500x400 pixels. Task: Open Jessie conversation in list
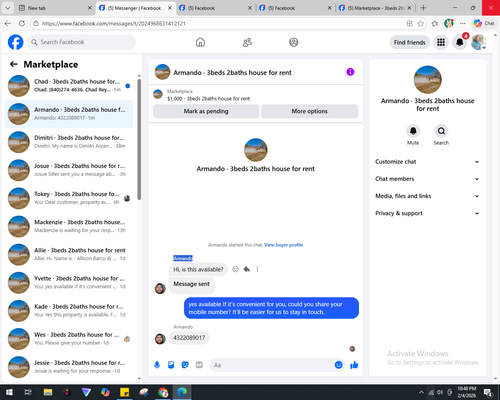69,367
